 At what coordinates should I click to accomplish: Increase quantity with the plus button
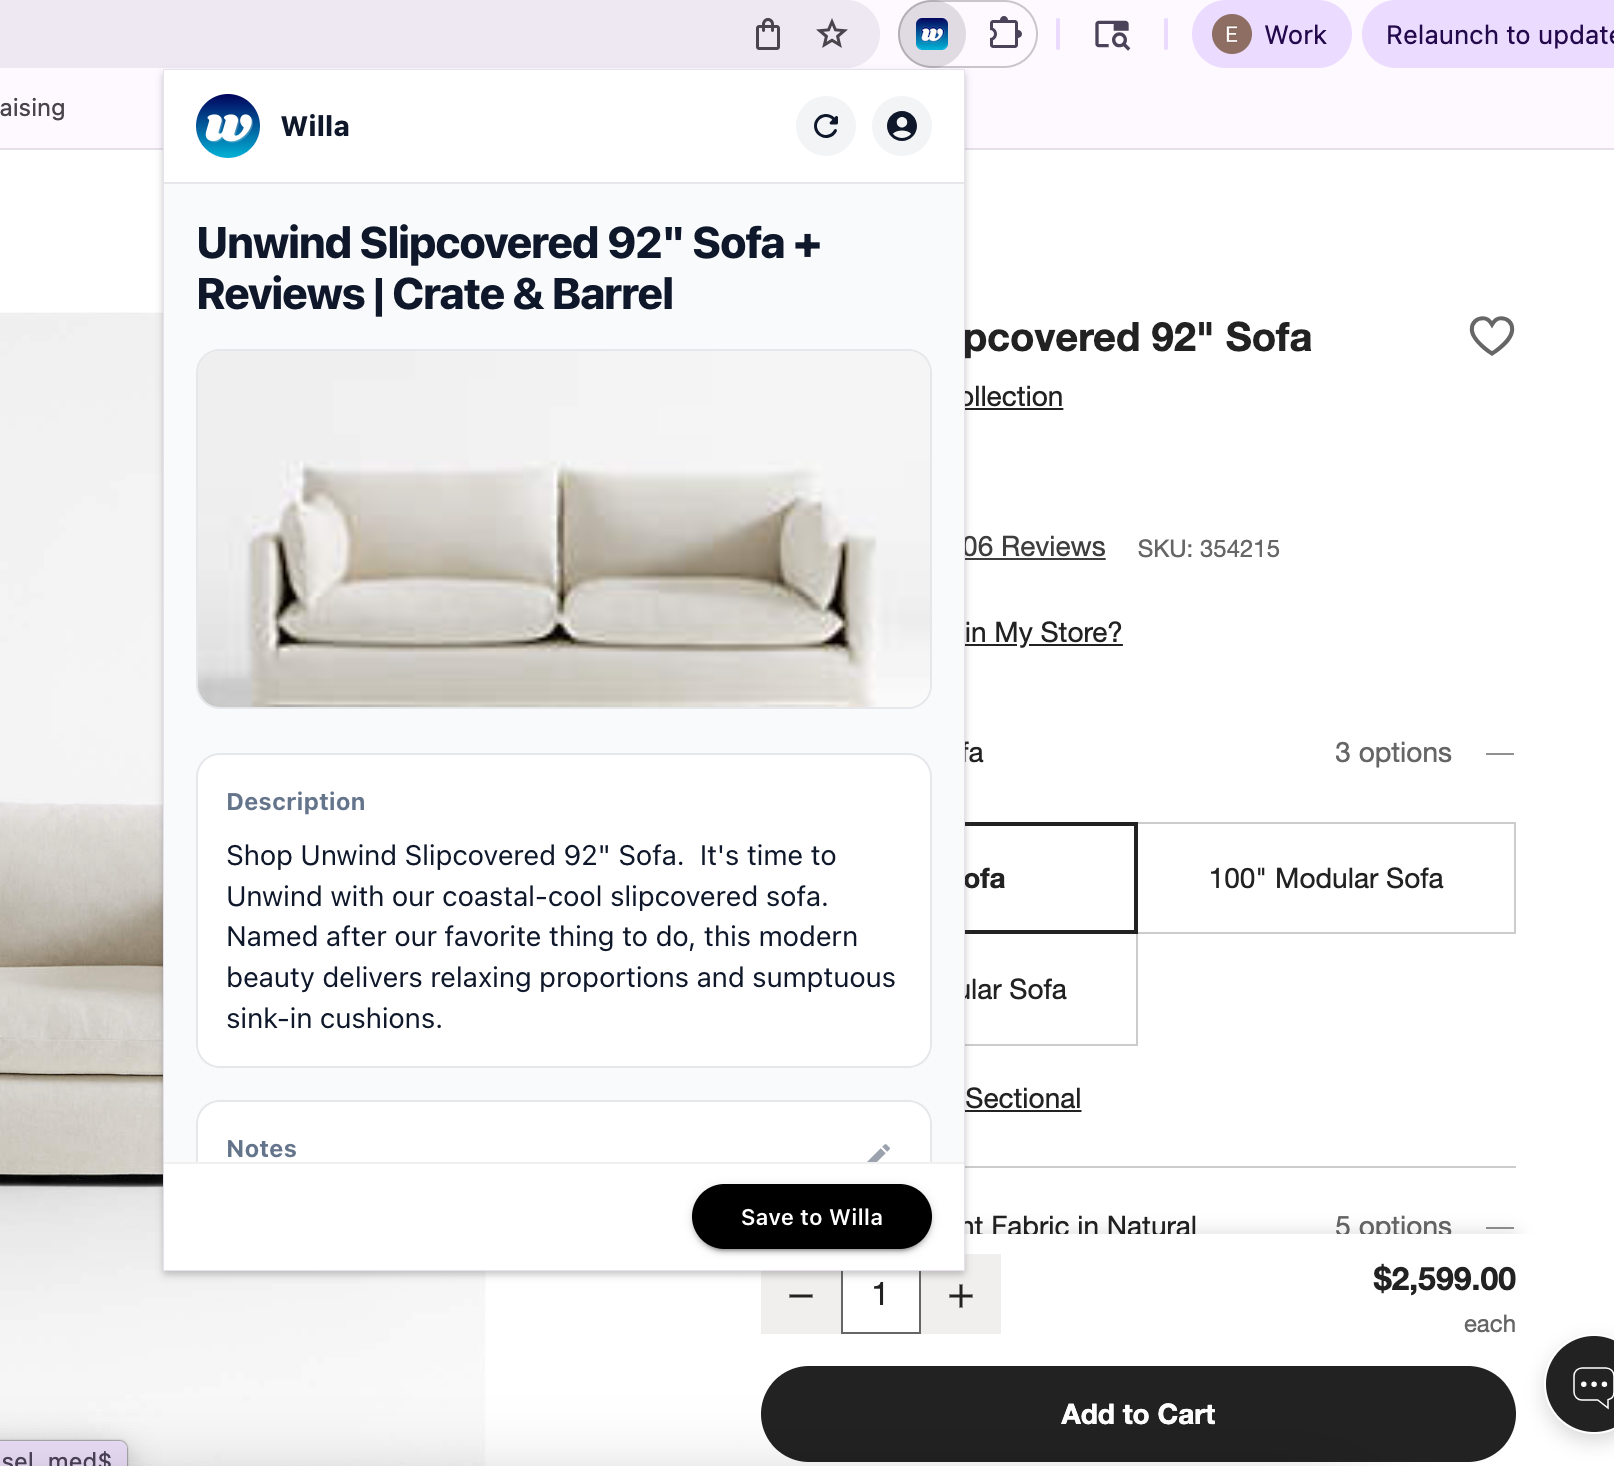(961, 1296)
